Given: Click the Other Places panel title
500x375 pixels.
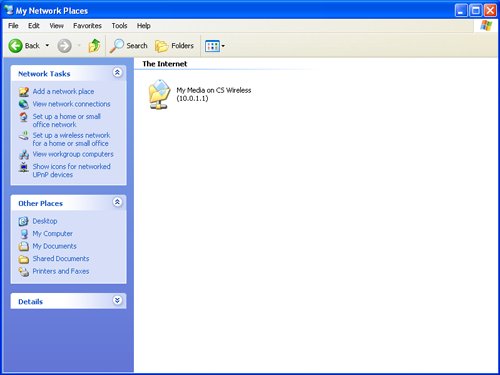Looking at the screenshot, I should (x=40, y=203).
